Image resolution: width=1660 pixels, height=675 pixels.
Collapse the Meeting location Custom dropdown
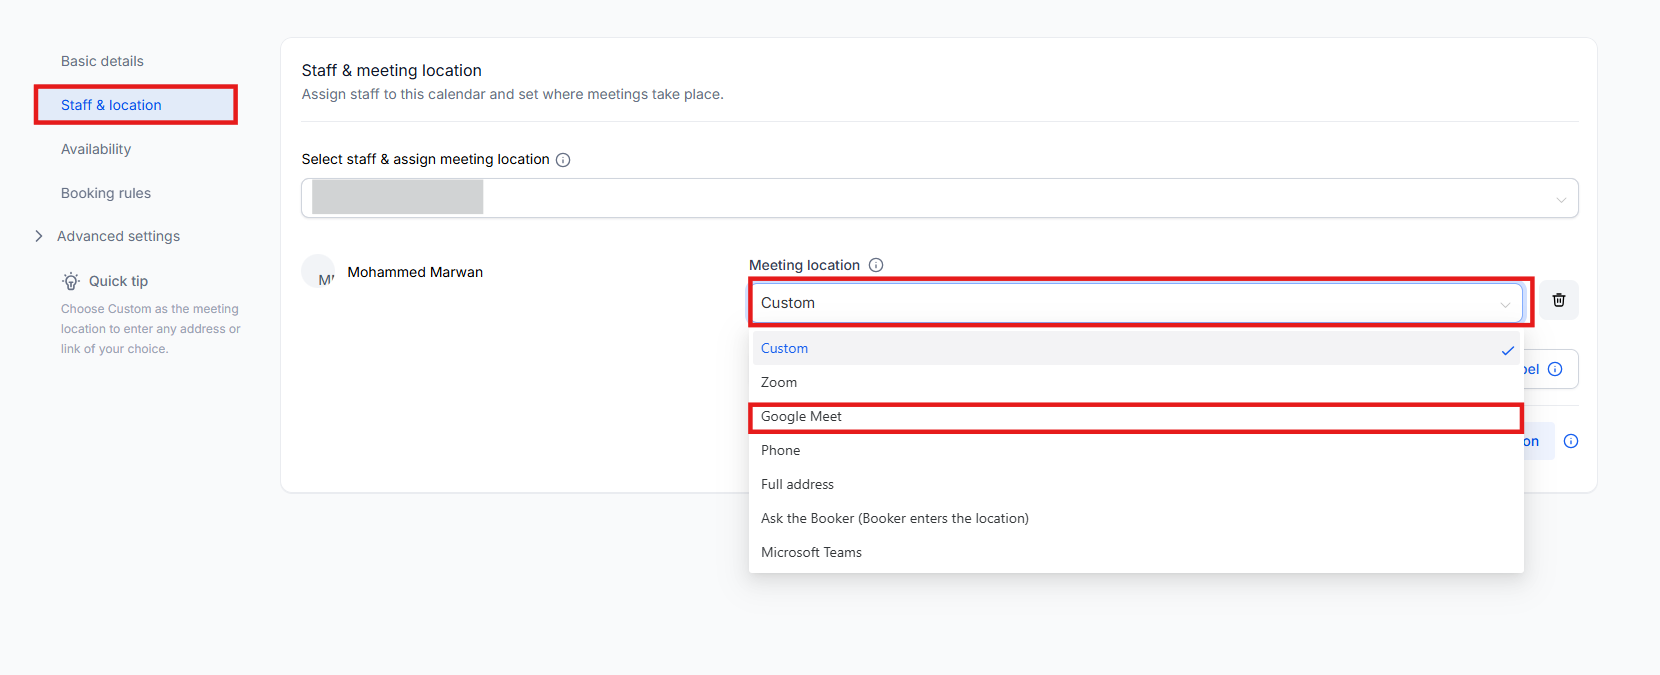pos(1504,304)
